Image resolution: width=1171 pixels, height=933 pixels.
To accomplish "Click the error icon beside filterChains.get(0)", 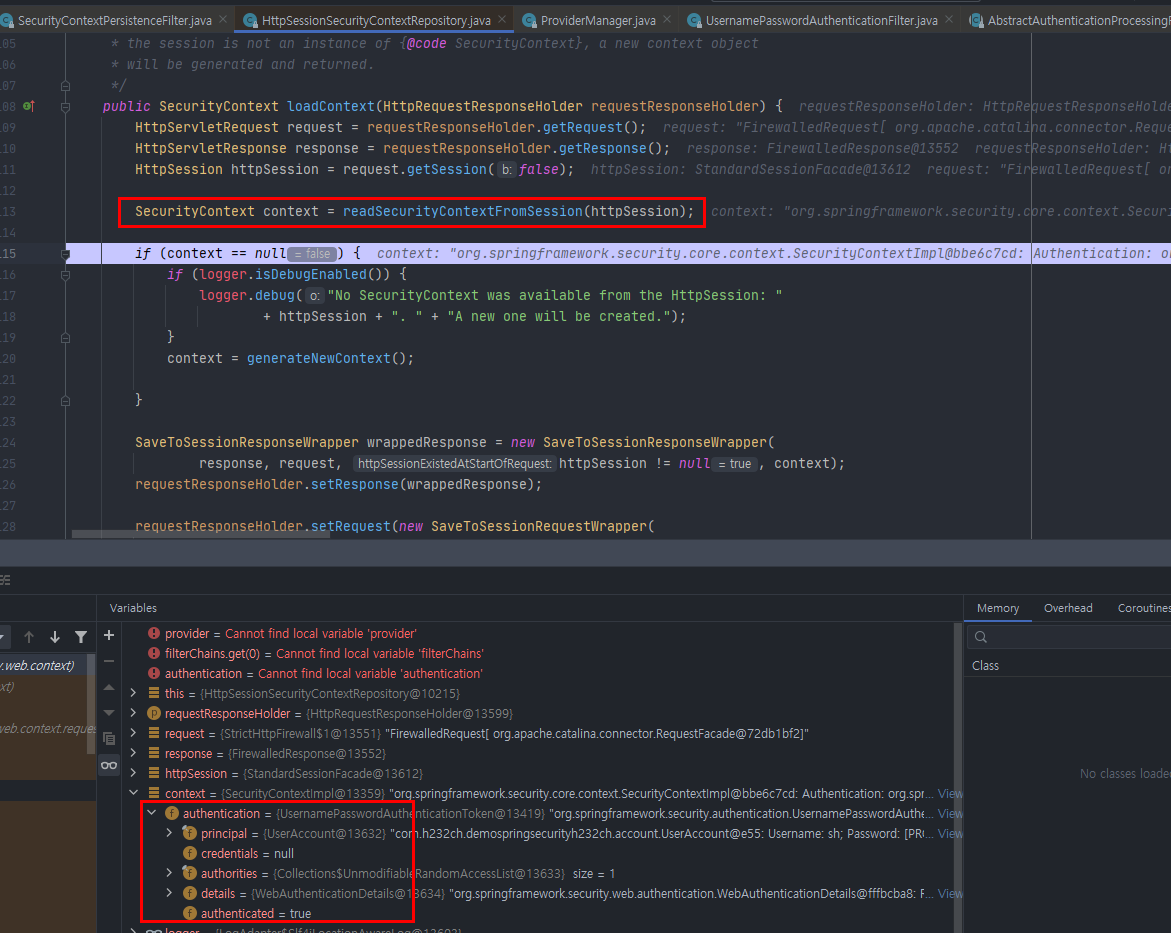I will click(x=154, y=654).
